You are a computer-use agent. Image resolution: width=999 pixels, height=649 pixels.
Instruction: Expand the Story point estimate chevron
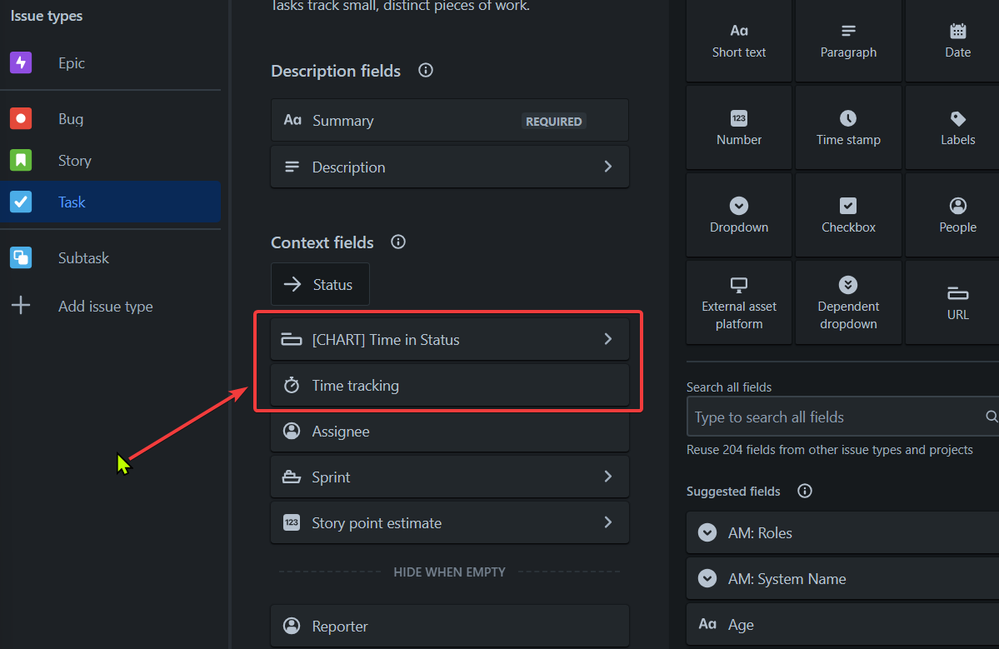point(608,522)
